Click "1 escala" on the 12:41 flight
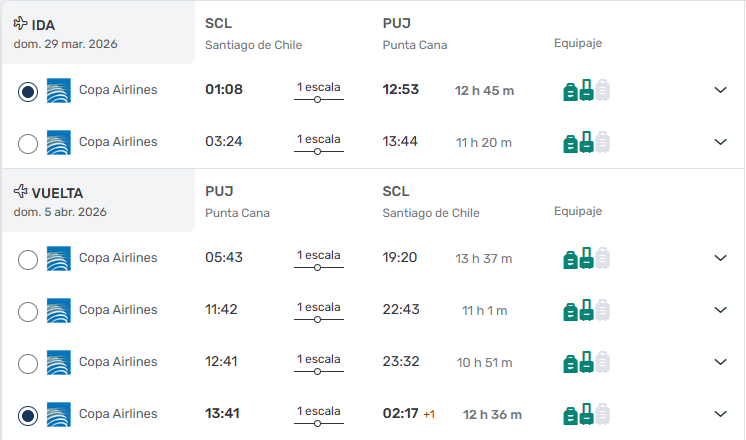The width and height of the screenshot is (746, 440). pos(318,359)
